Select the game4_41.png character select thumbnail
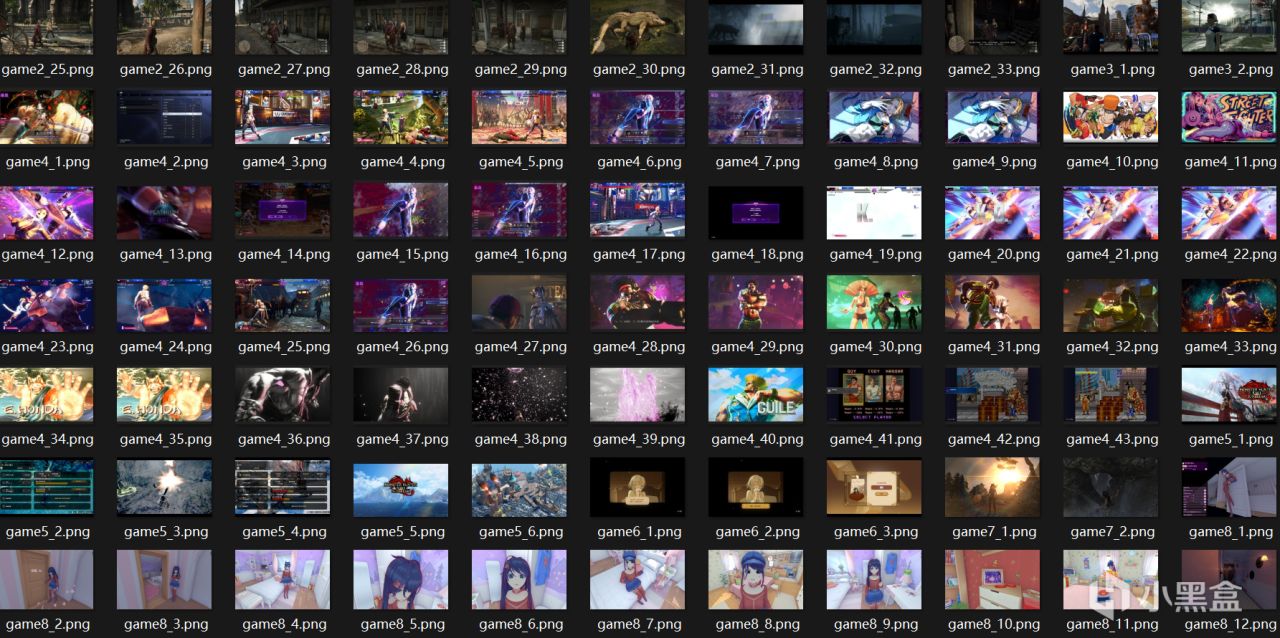The image size is (1280, 638). point(874,394)
